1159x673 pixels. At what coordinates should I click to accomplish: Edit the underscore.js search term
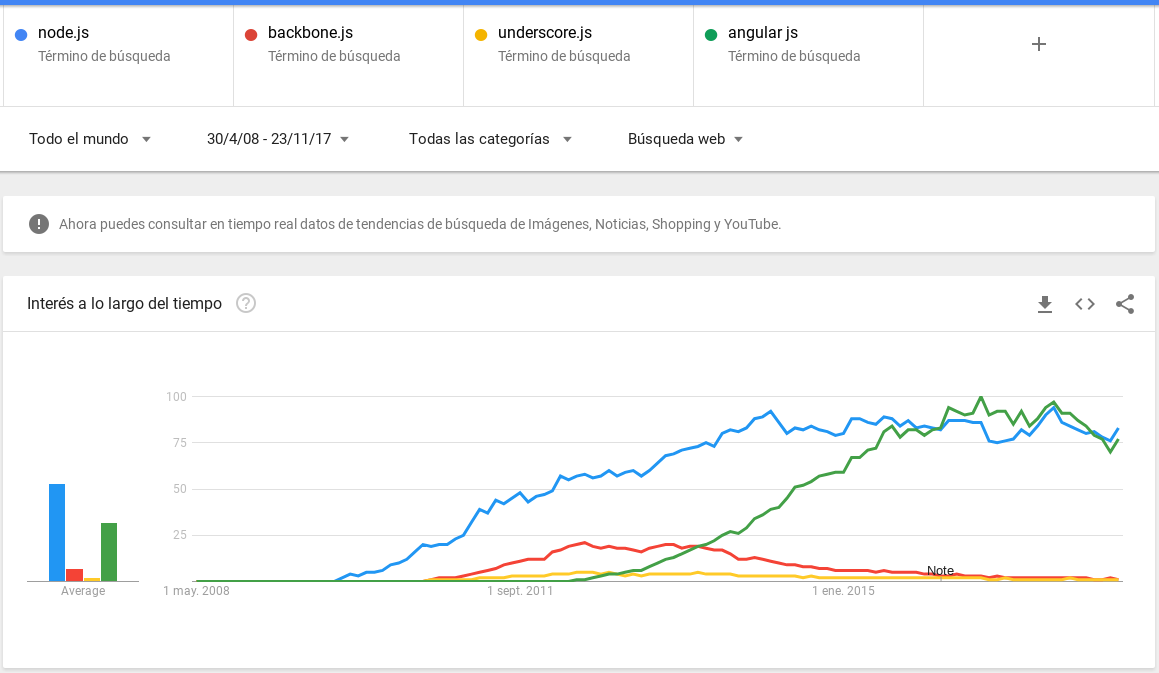(545, 33)
